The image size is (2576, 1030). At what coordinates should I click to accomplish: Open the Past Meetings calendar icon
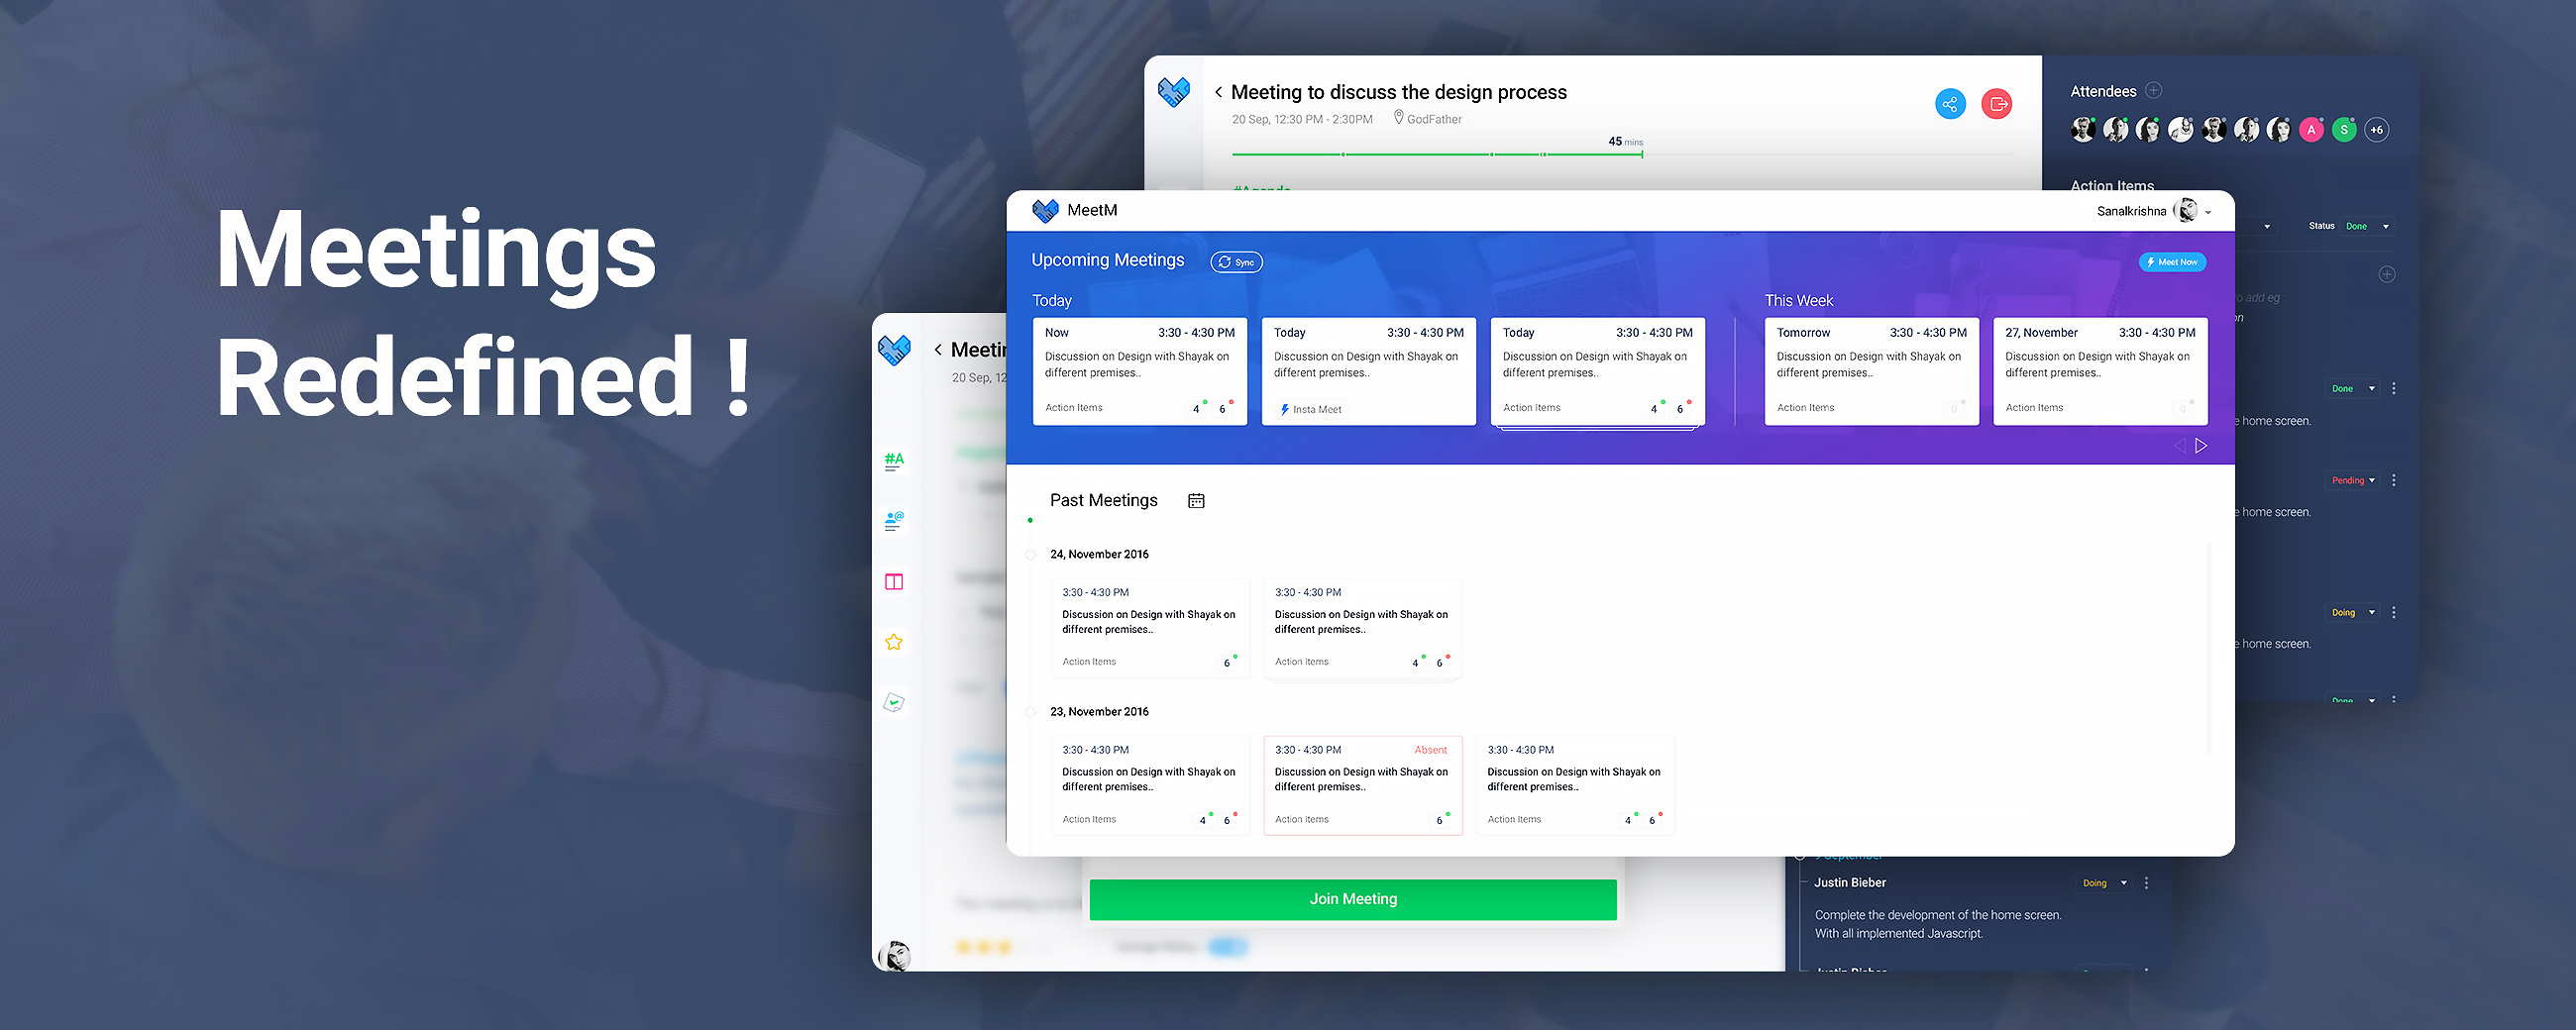click(x=1196, y=501)
